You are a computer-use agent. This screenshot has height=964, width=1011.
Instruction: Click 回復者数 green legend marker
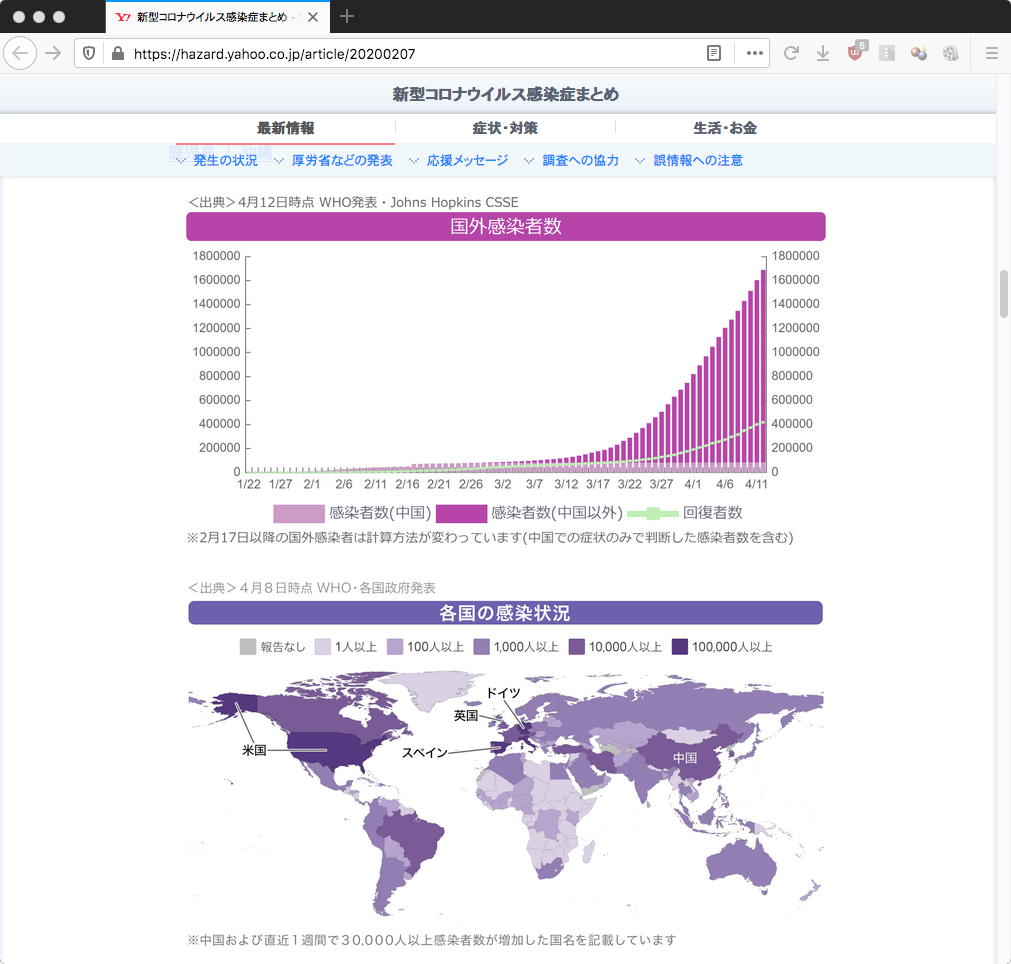coord(653,513)
